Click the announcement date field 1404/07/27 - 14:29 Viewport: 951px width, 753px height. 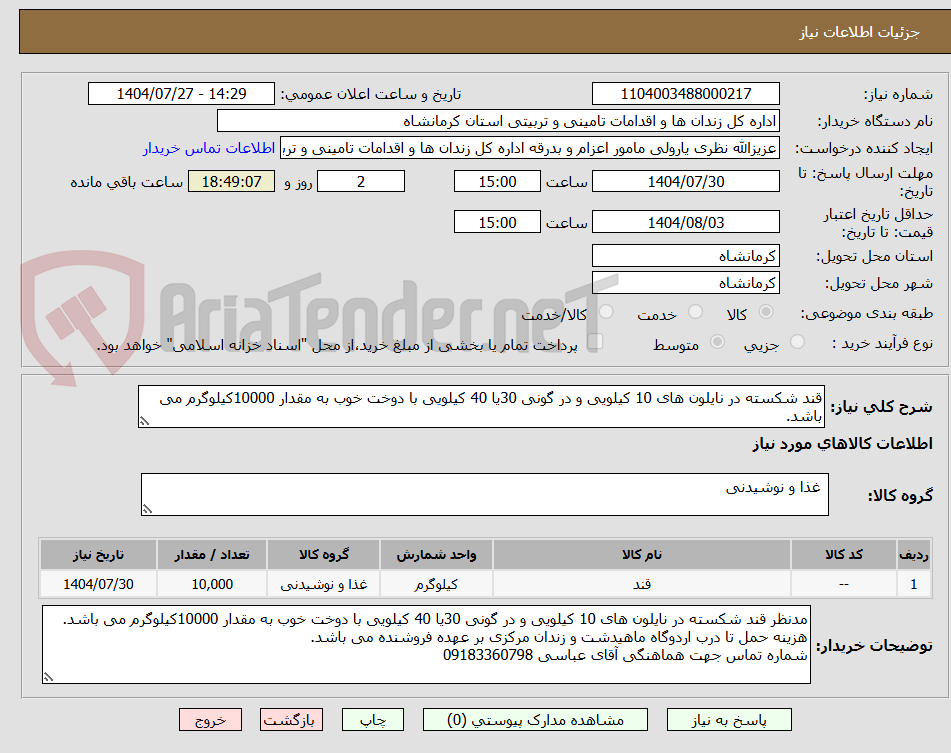coord(181,94)
